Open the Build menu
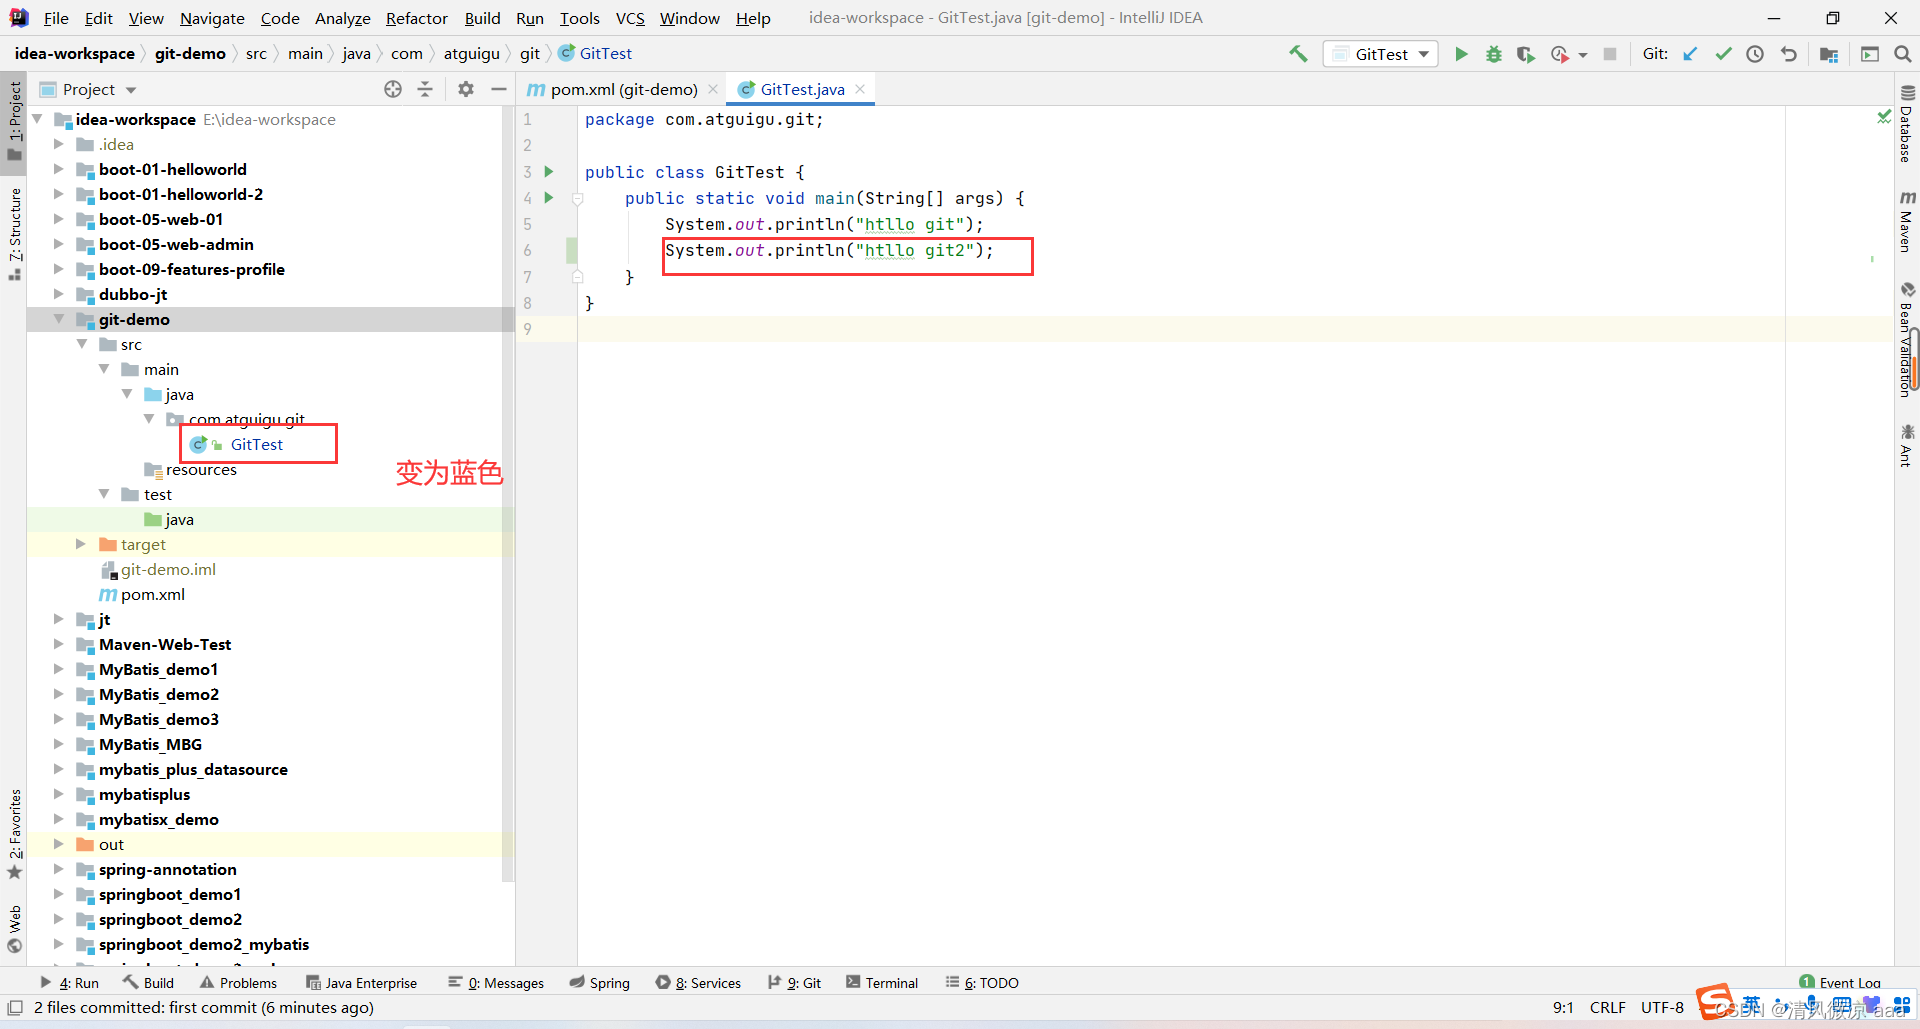The image size is (1920, 1029). (x=482, y=18)
